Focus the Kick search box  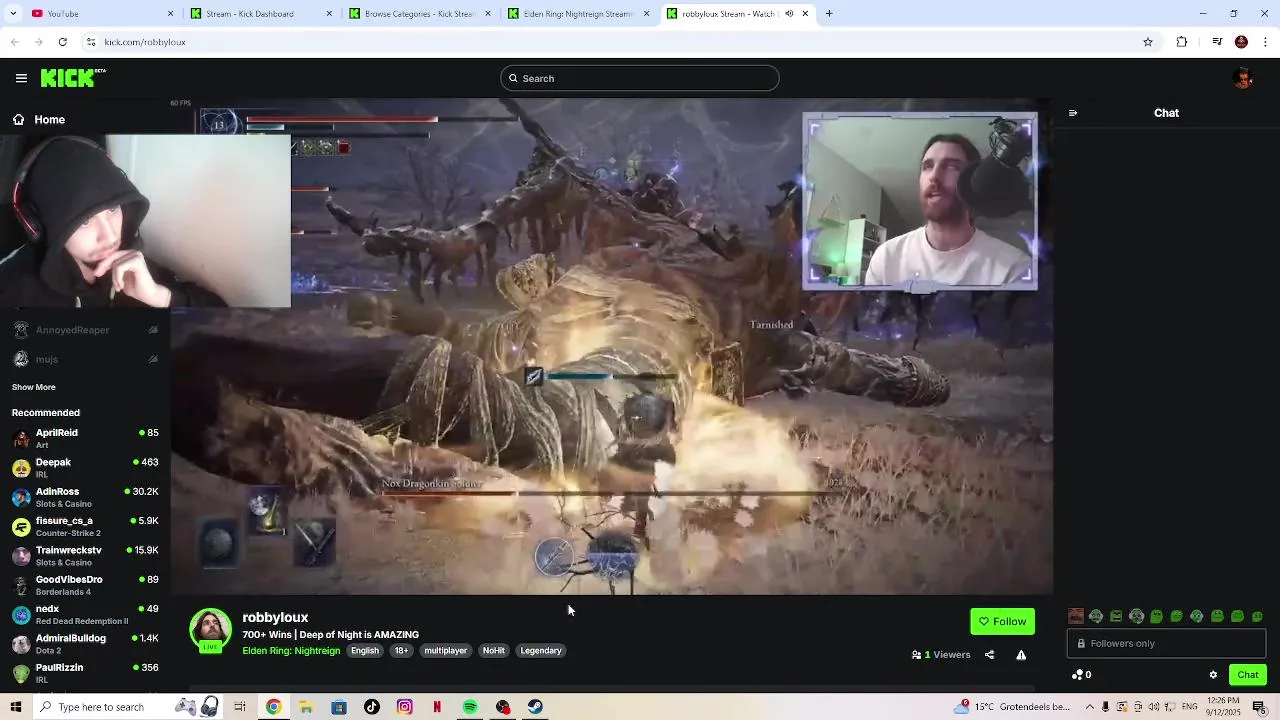[640, 78]
